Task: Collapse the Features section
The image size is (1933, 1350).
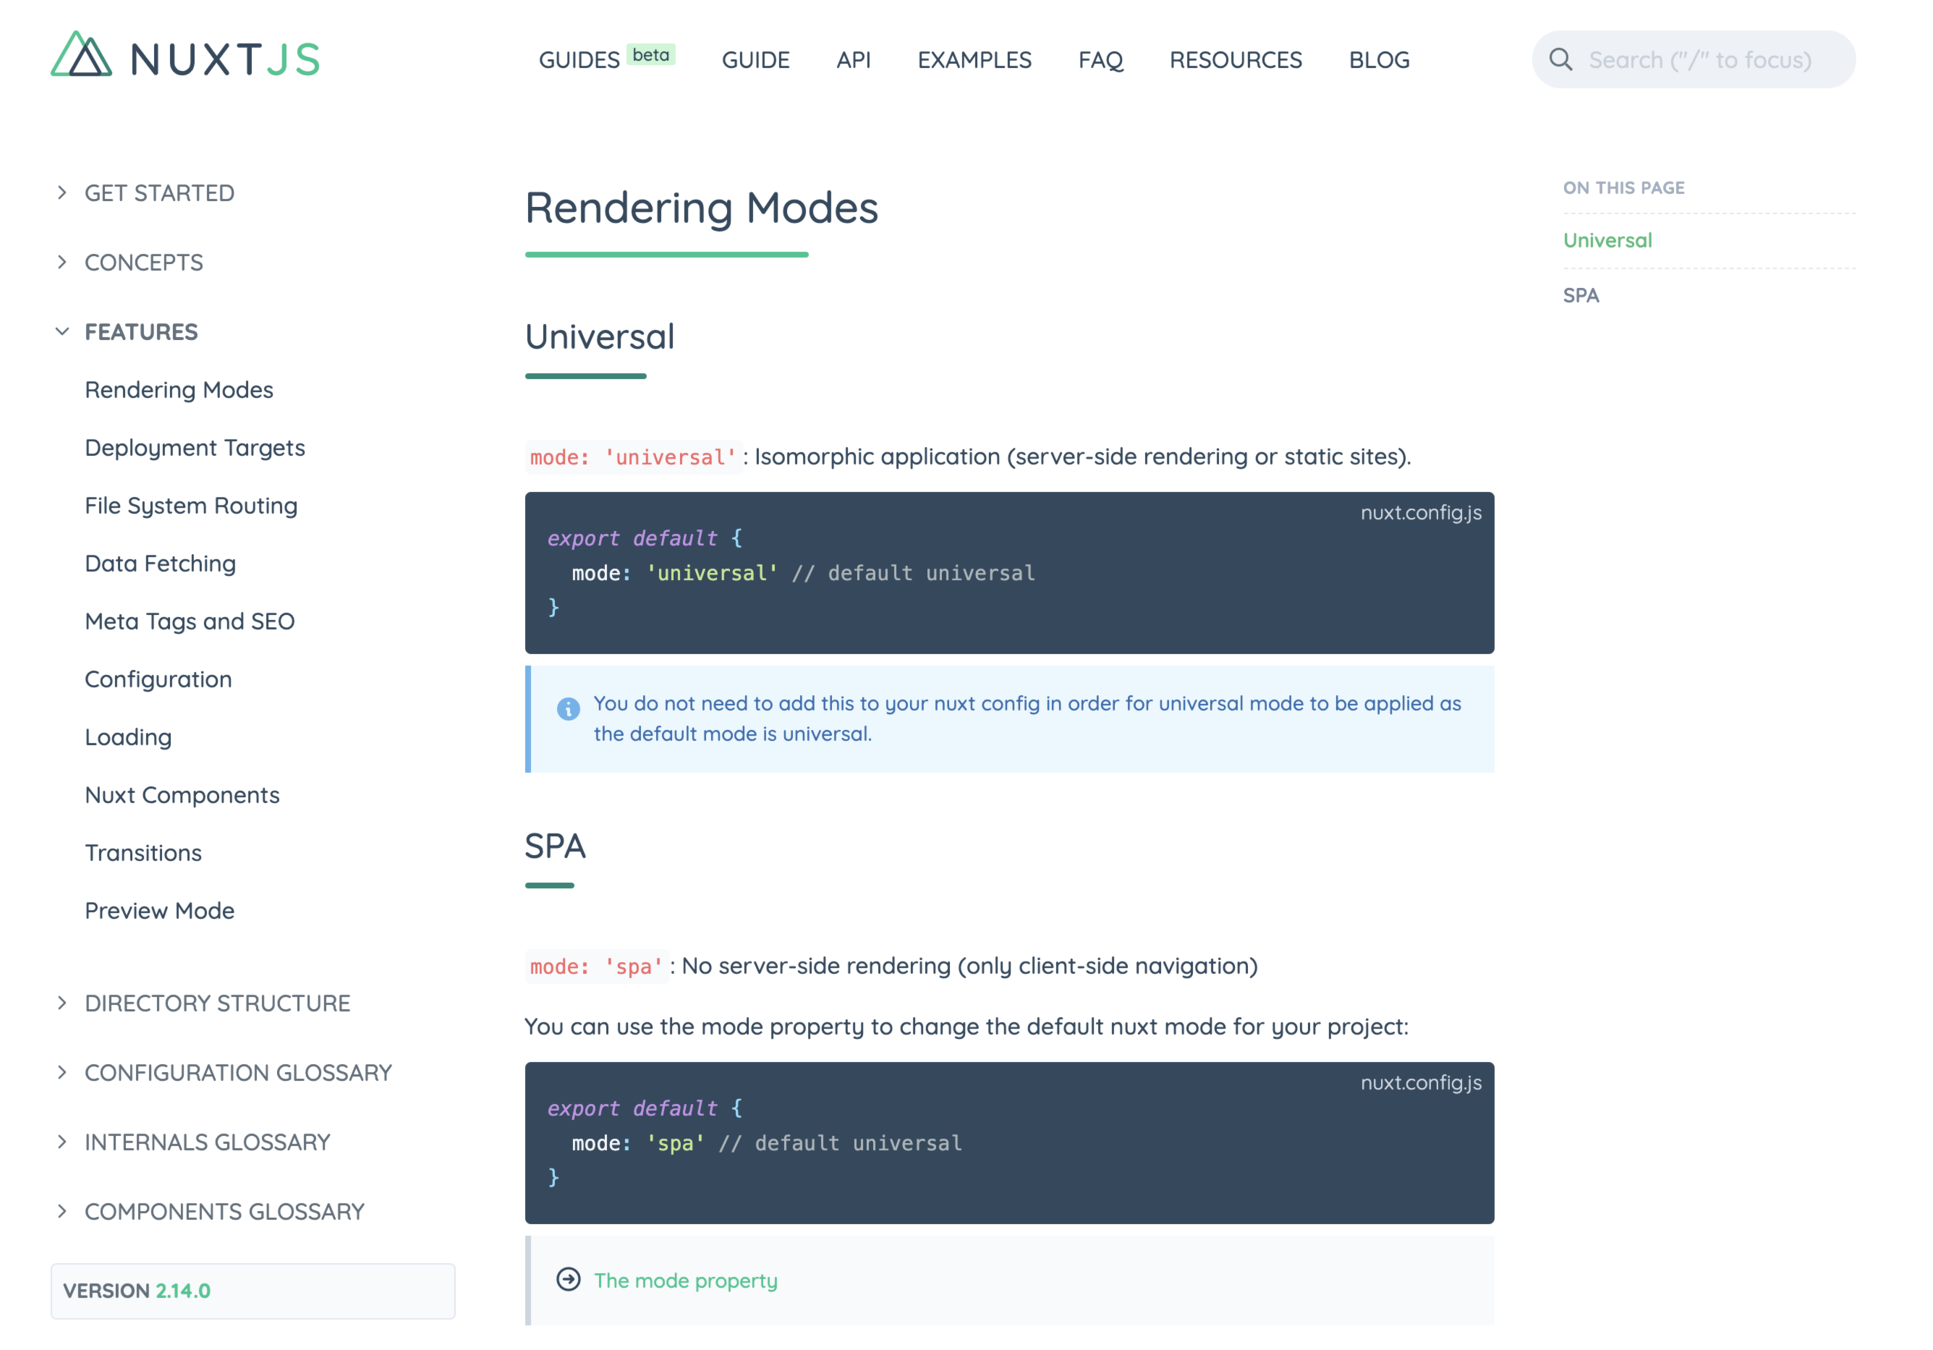Action: [62, 331]
